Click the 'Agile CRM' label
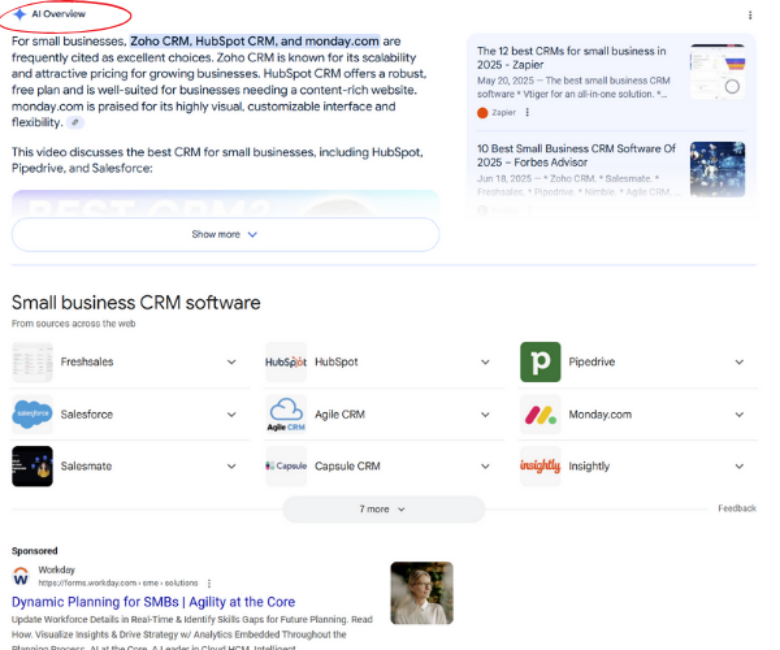This screenshot has width=780, height=650. (x=340, y=414)
